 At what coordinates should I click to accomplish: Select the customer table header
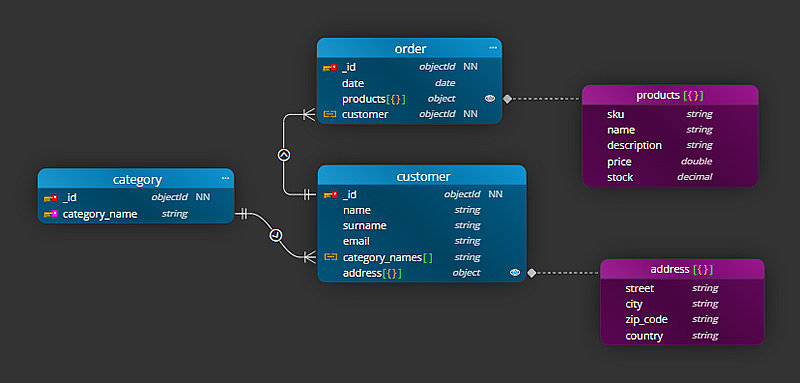point(422,176)
